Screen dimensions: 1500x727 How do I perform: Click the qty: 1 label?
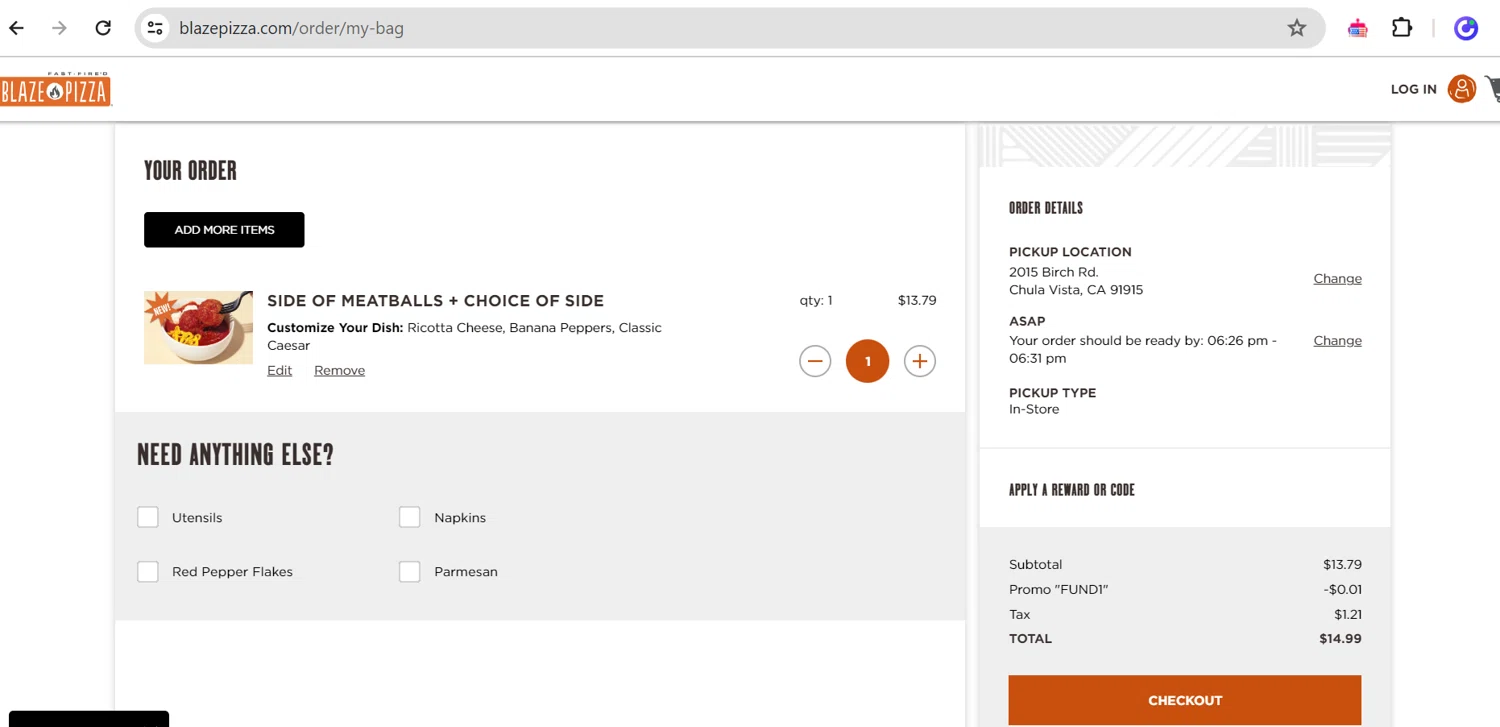[x=816, y=300]
